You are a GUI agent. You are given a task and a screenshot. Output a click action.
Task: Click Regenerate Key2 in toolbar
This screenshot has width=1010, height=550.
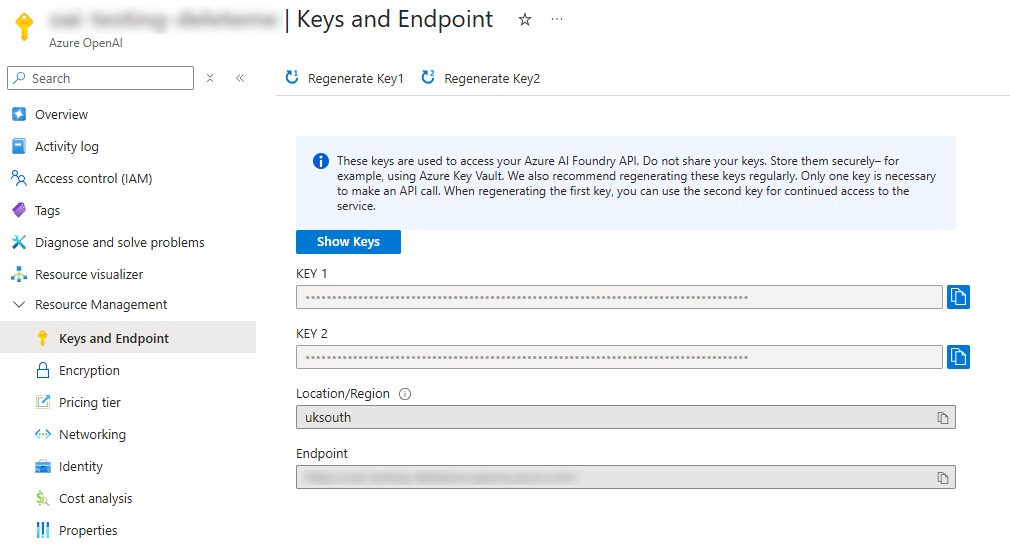pyautogui.click(x=481, y=78)
